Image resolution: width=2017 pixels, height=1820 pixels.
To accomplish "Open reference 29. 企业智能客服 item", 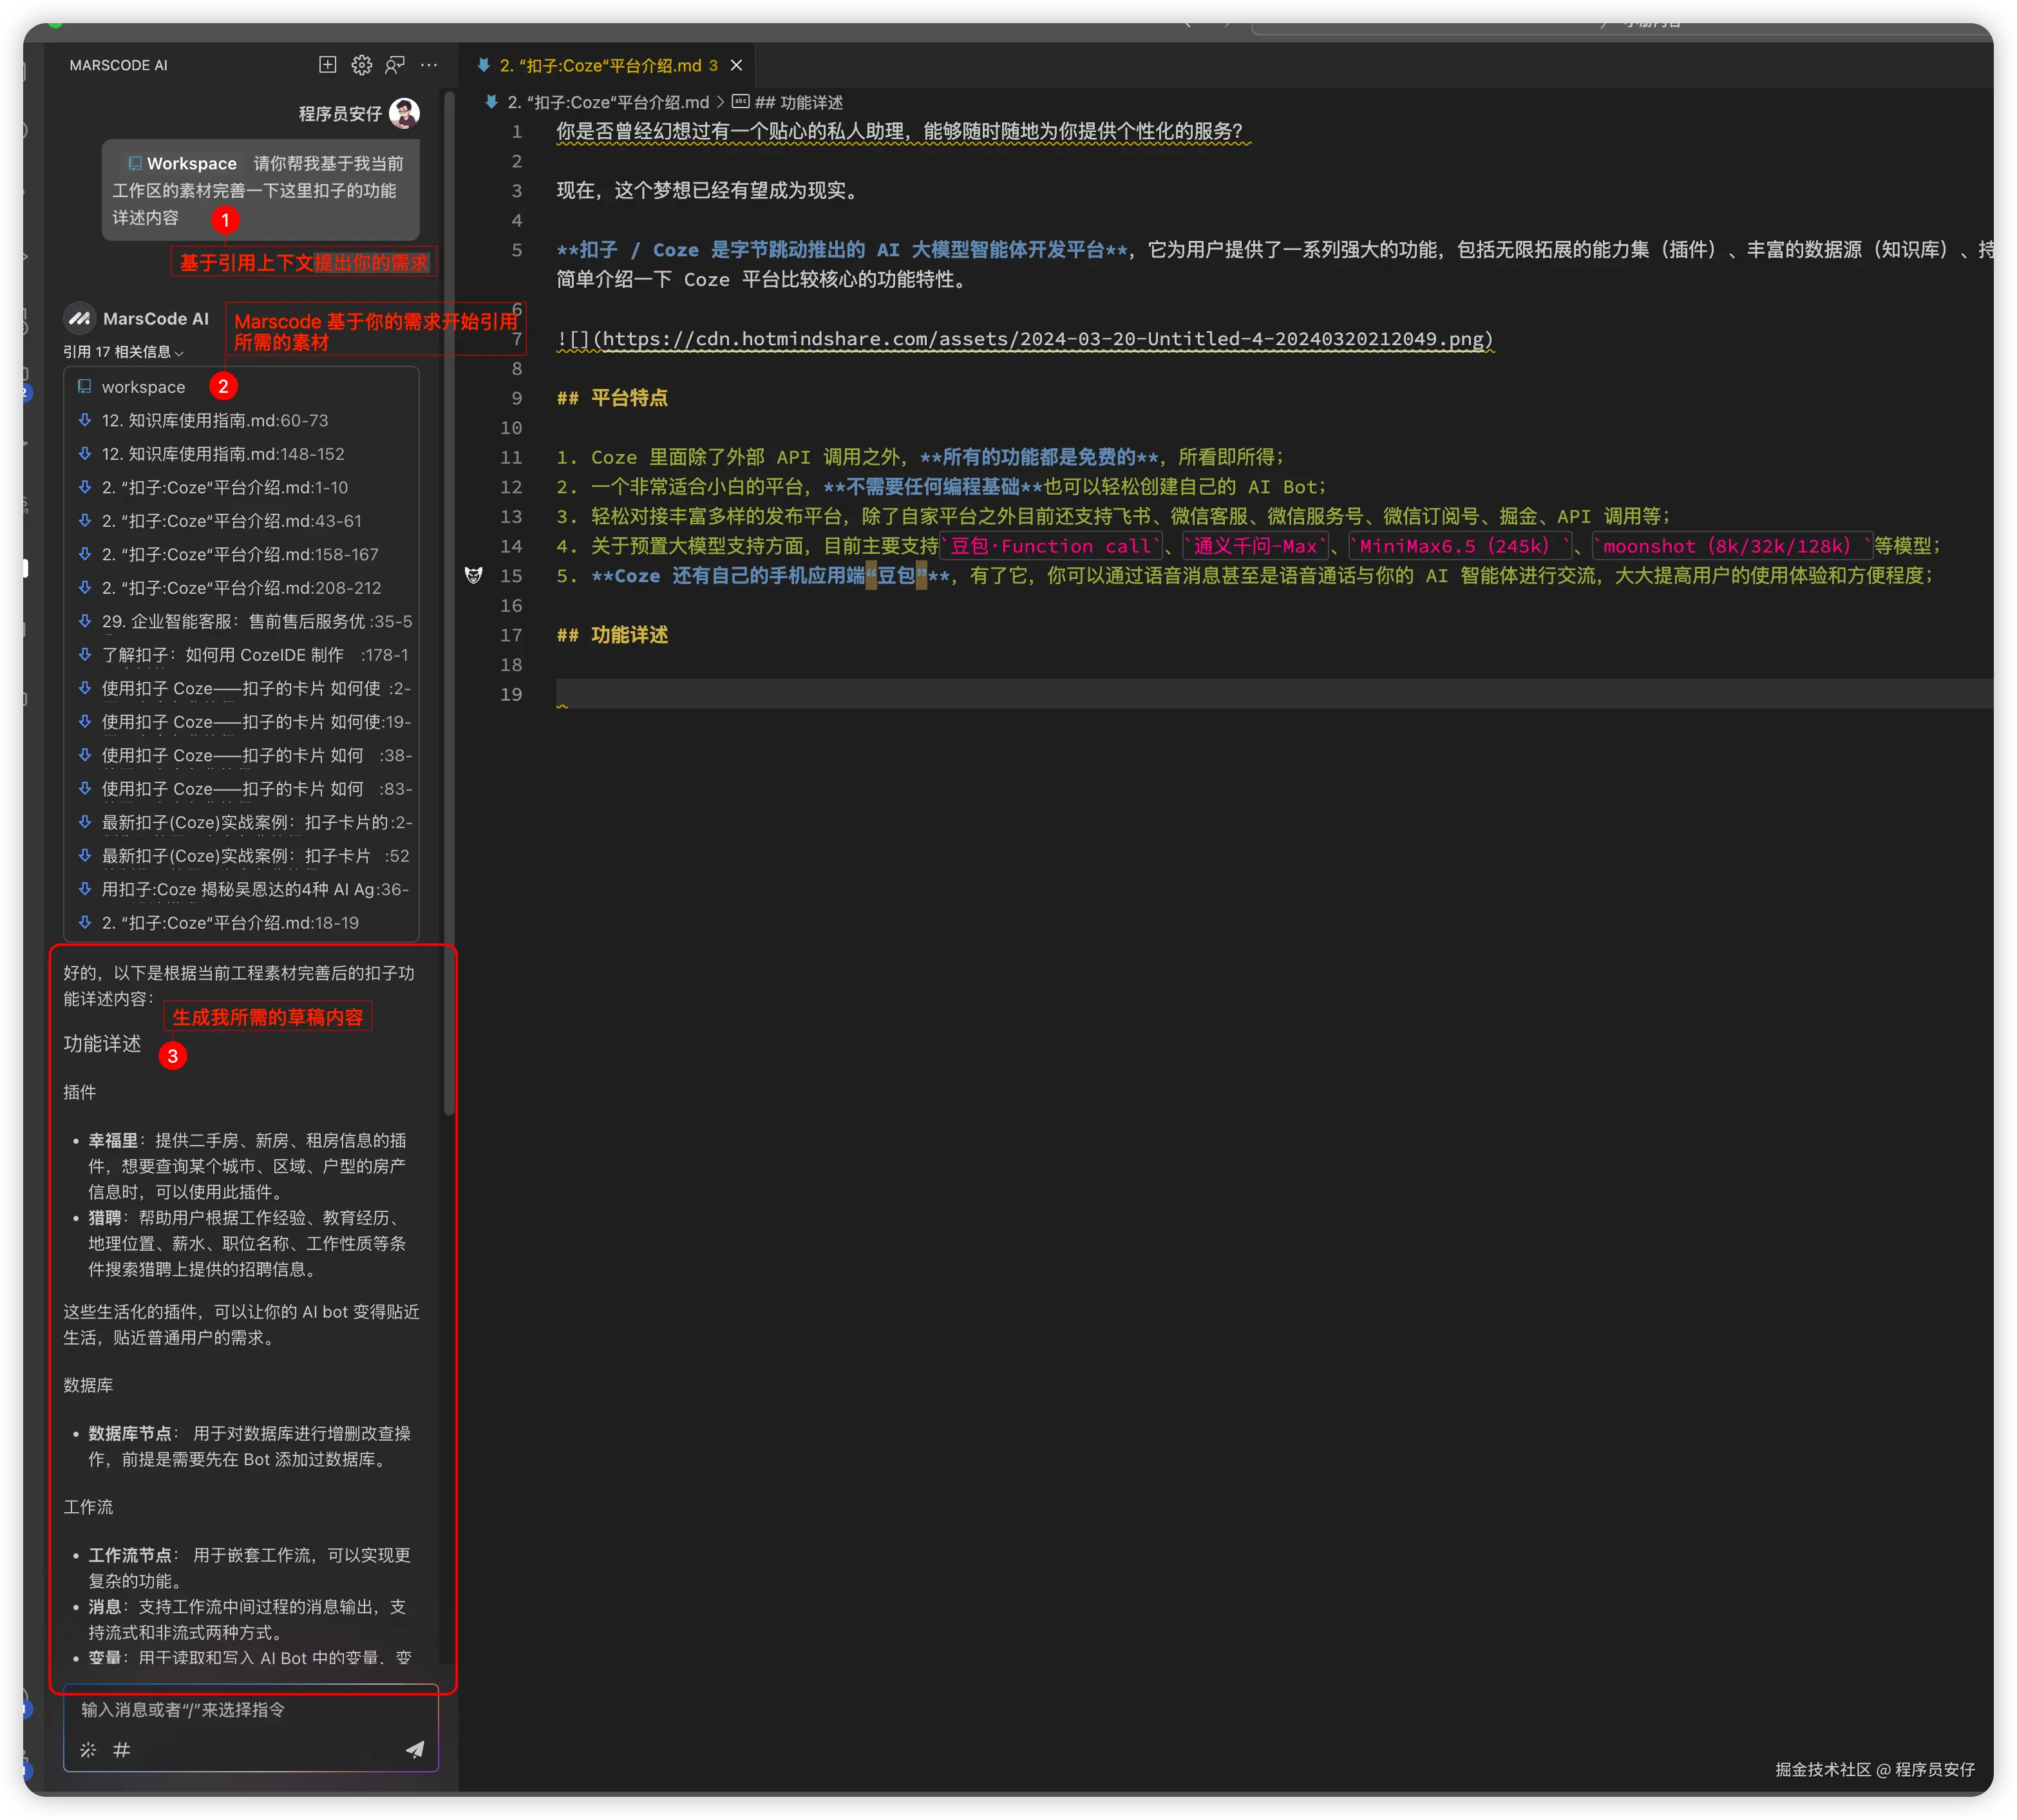I will tap(256, 621).
